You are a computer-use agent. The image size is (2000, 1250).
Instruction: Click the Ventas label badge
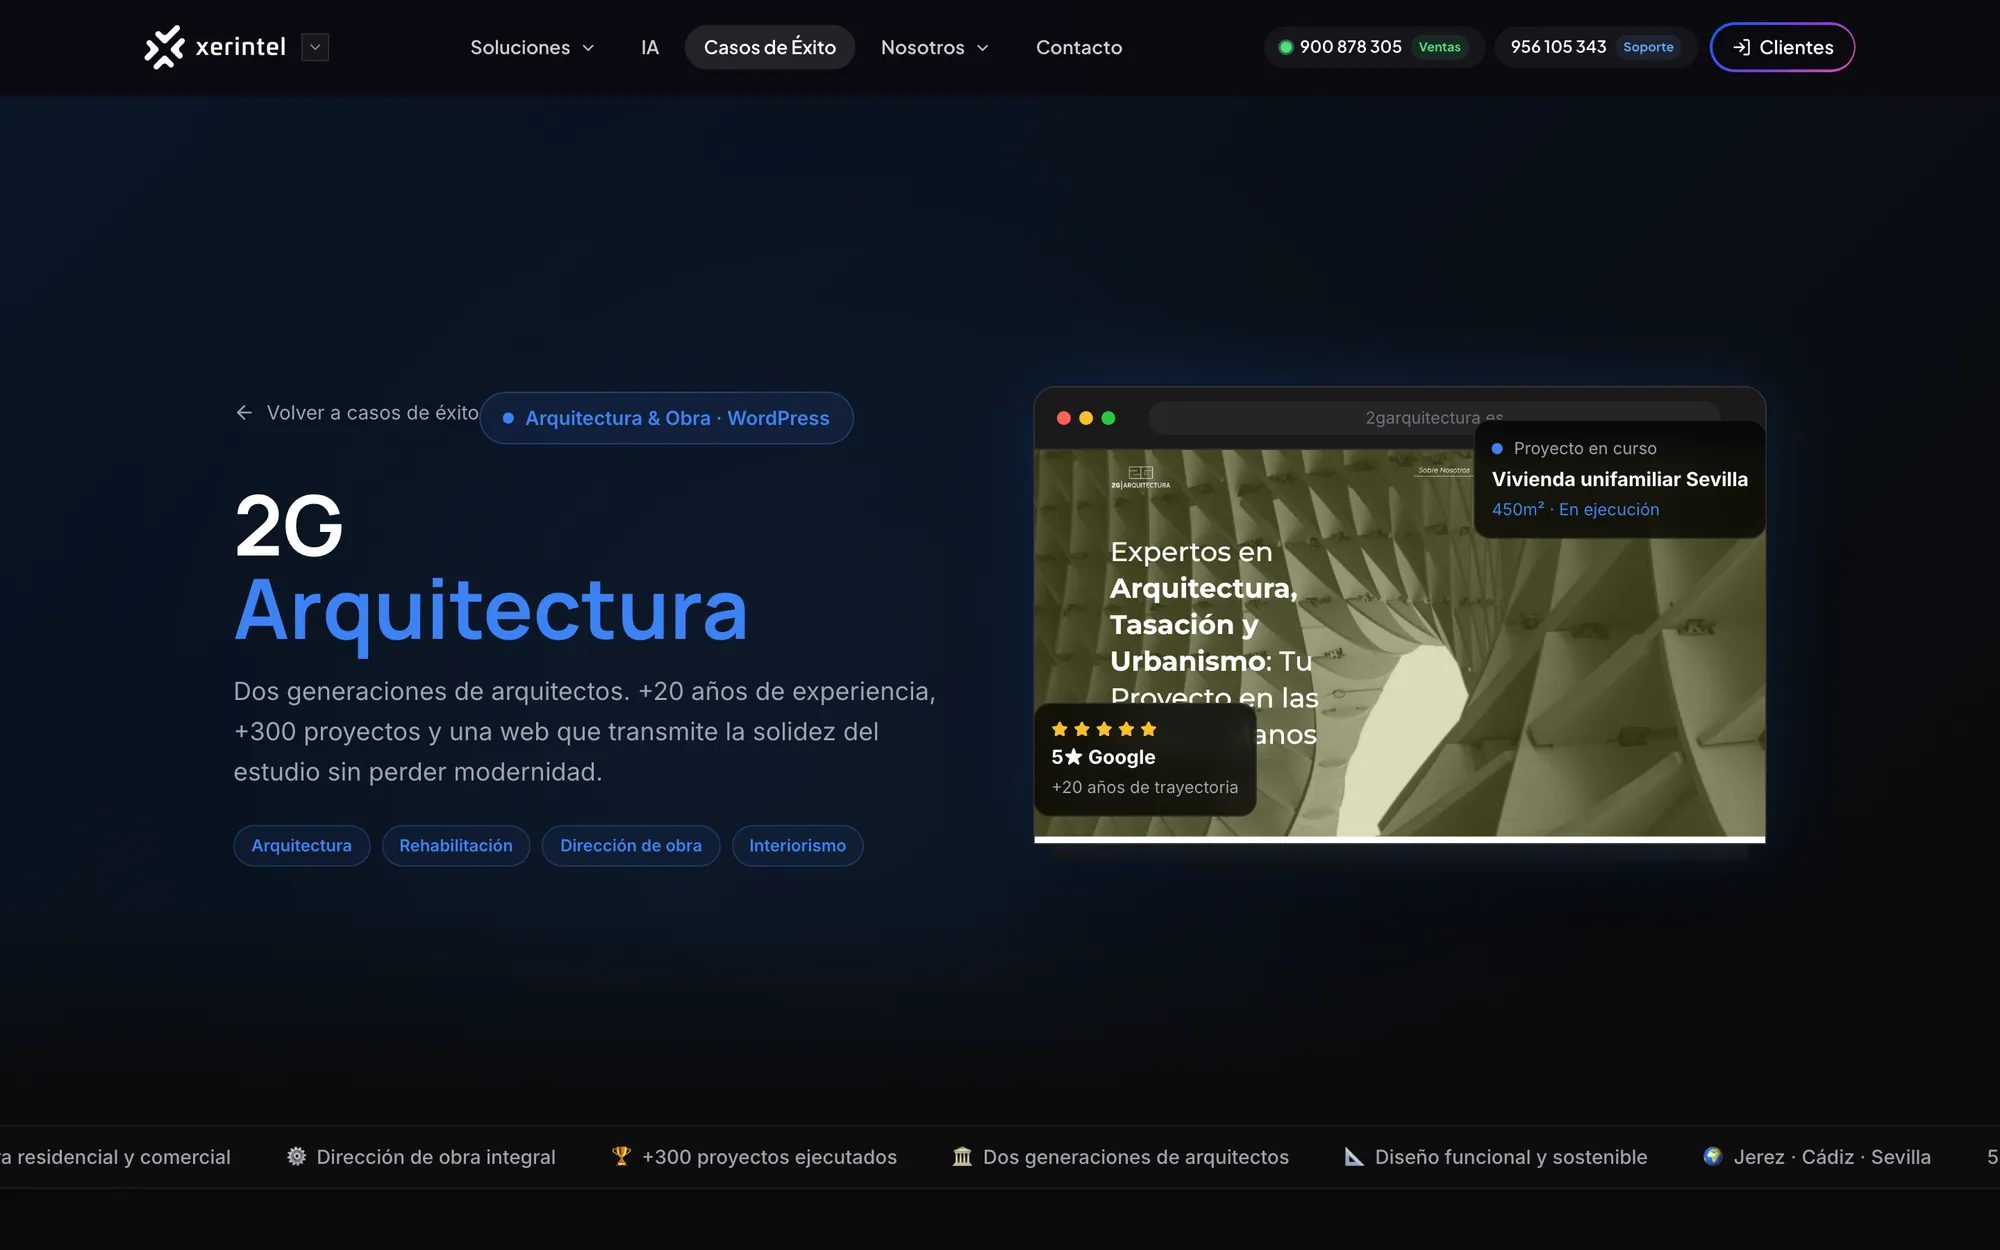(x=1439, y=47)
